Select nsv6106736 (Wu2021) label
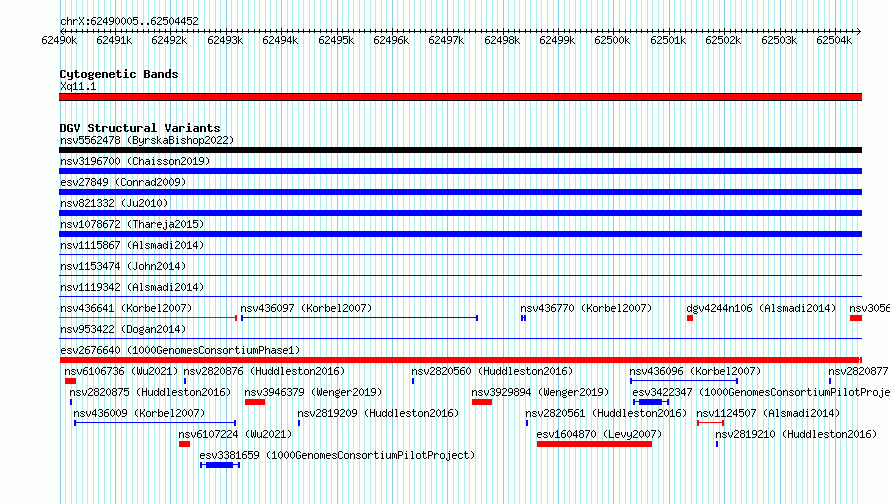 [121, 371]
